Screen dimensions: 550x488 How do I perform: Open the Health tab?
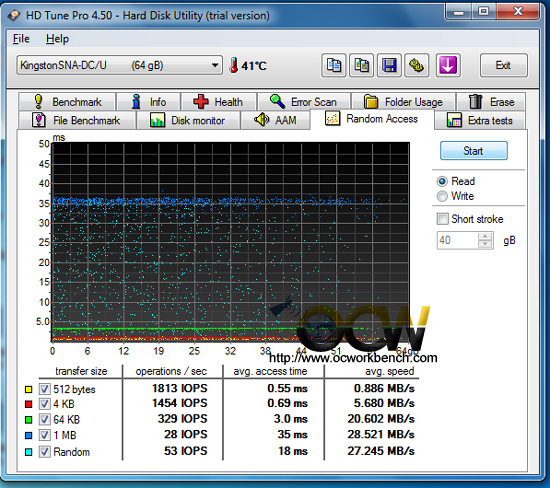219,102
